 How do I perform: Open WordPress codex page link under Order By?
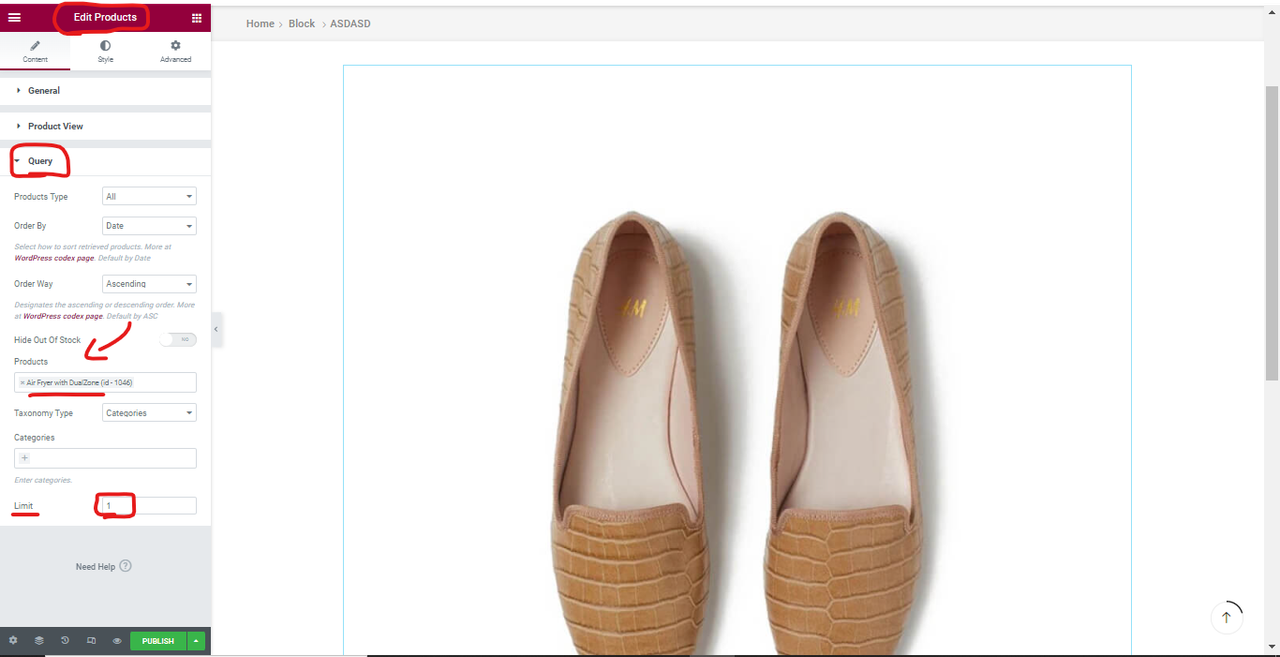[x=54, y=258]
